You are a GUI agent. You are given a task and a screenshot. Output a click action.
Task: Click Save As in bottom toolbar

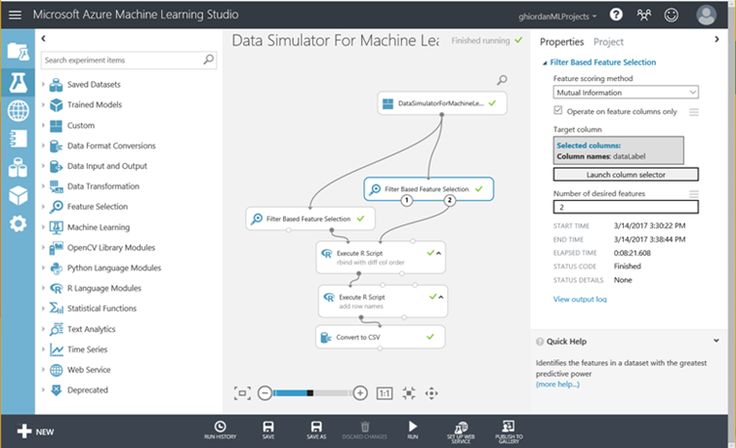(x=316, y=430)
